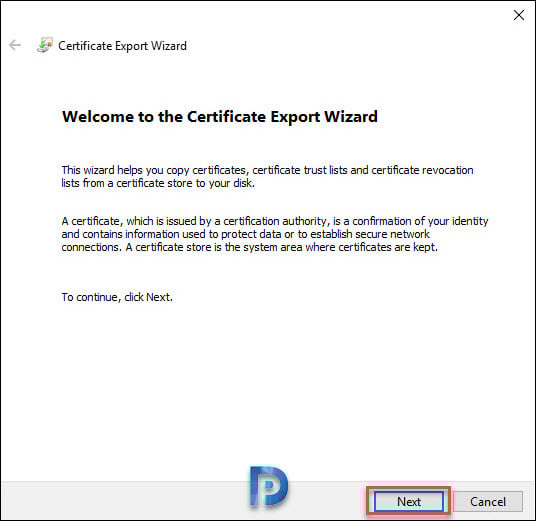536x521 pixels.
Task: Click the 'Welcome to the Certificate Export Wizard' heading
Action: point(220,117)
